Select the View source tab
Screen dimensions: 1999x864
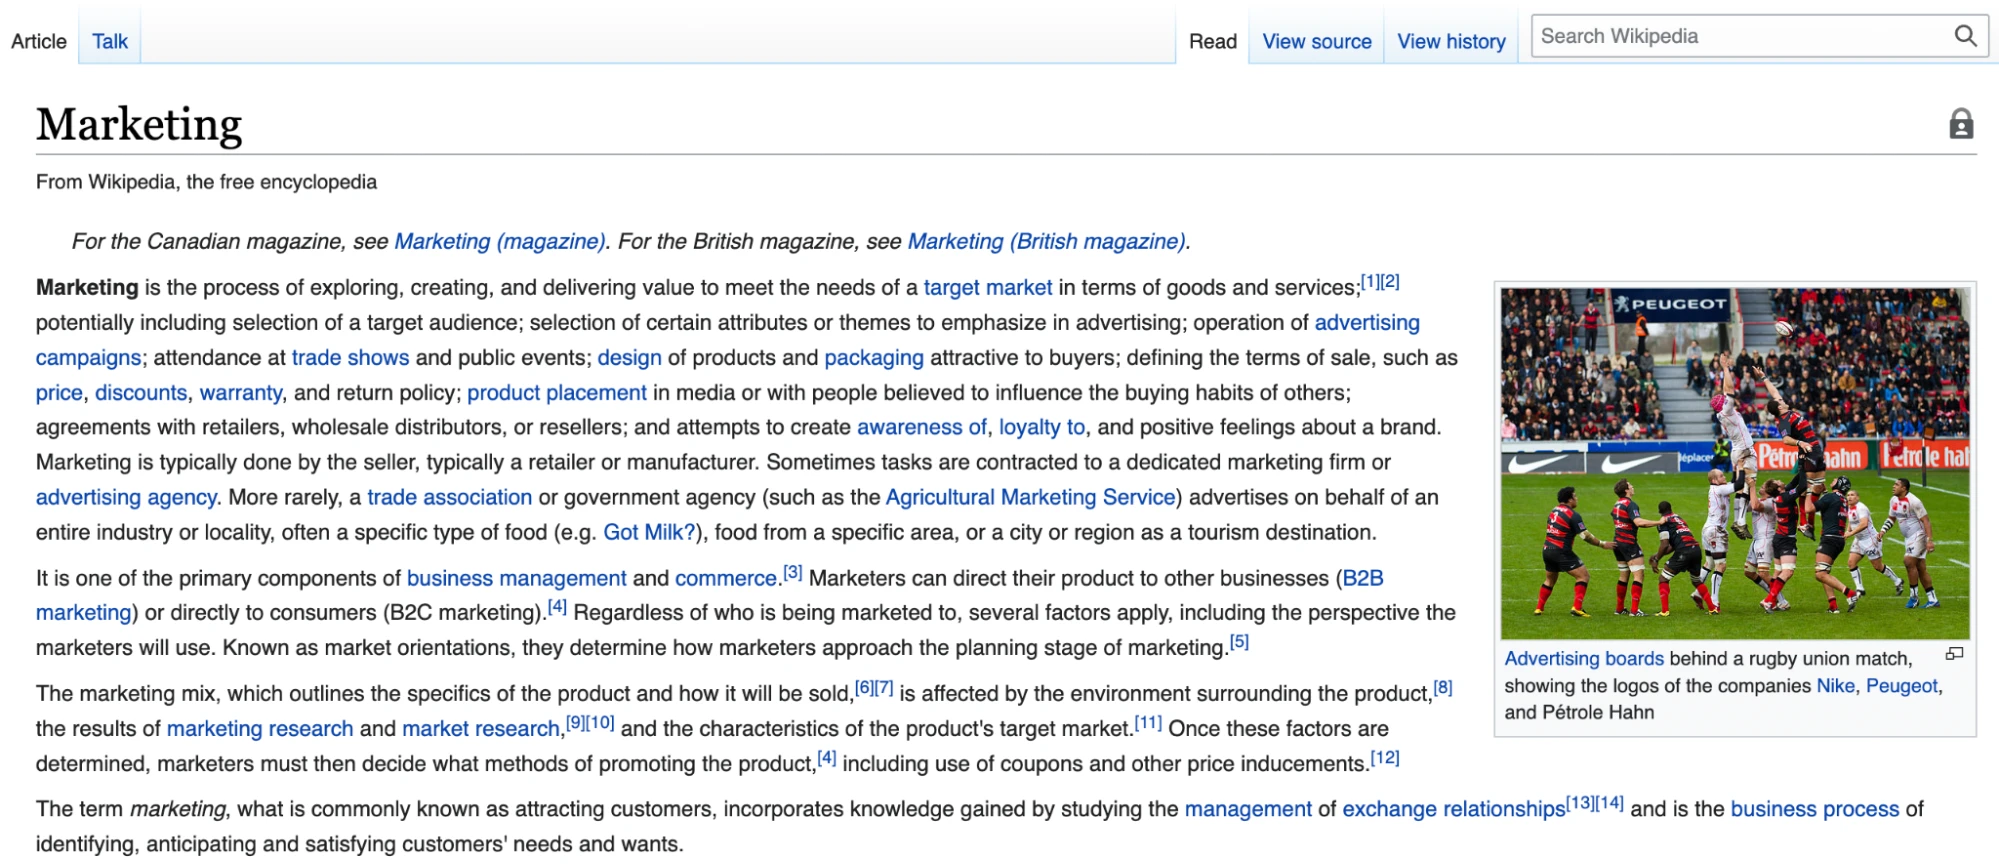tap(1316, 41)
